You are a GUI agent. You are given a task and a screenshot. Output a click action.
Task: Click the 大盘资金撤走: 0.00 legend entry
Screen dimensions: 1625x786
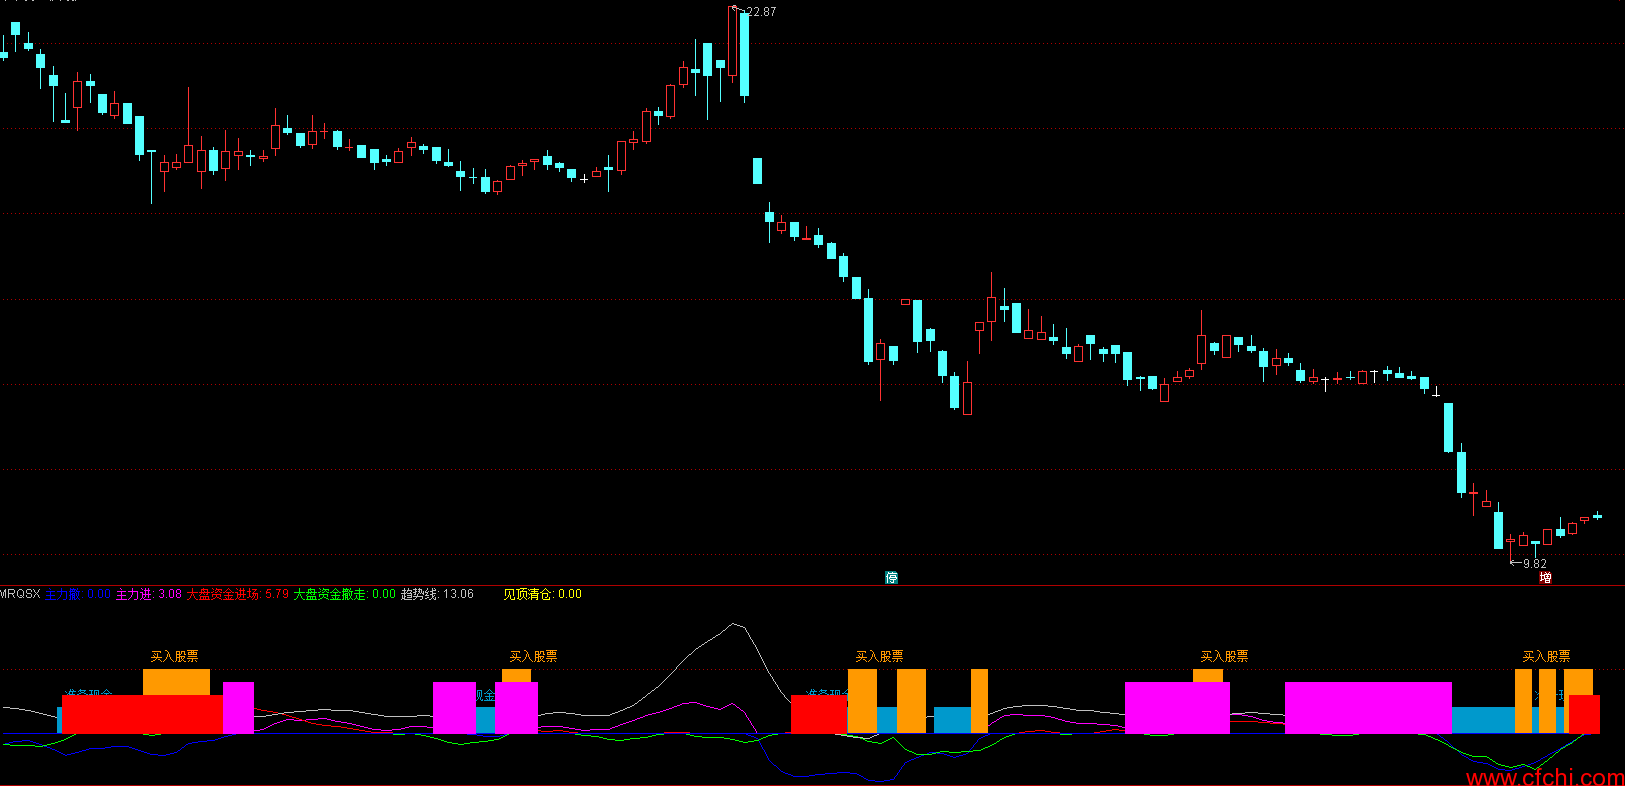click(345, 594)
